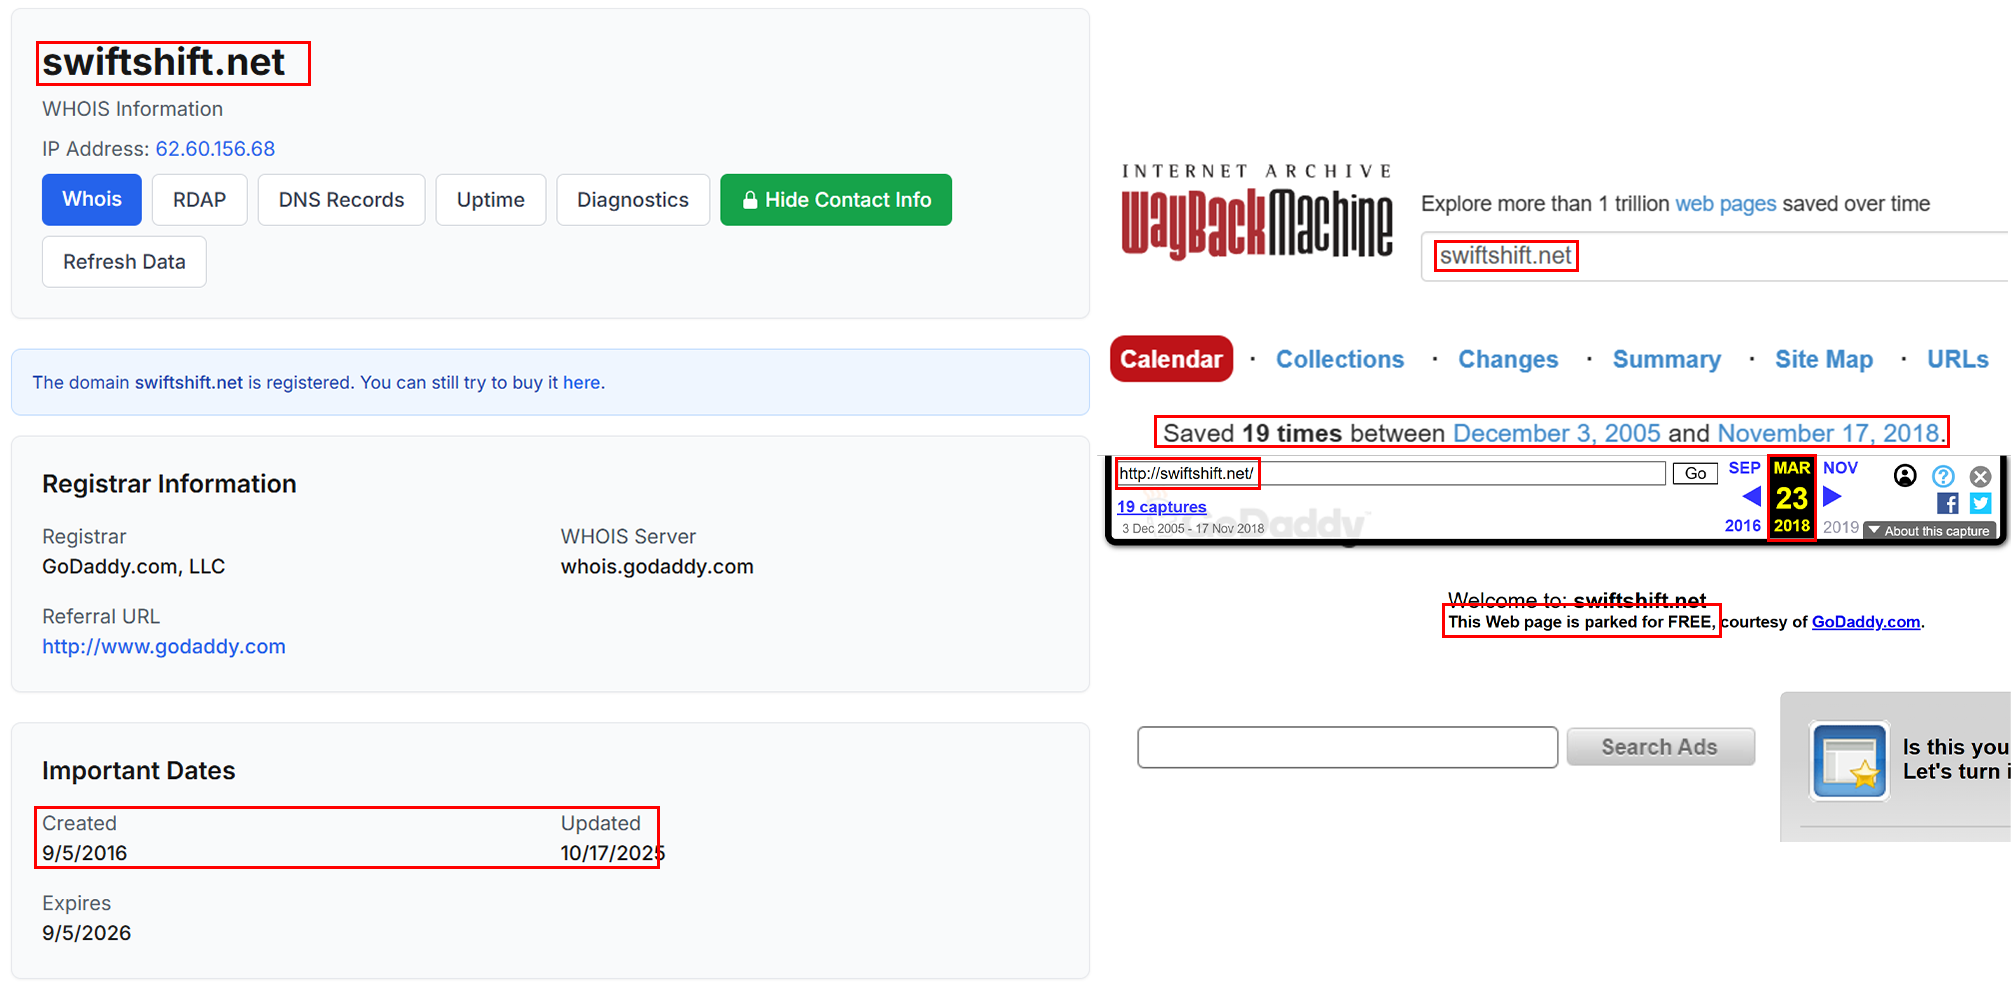Share the archived capture on Facebook
Viewport: 2011px width, 992px height.
(1947, 503)
